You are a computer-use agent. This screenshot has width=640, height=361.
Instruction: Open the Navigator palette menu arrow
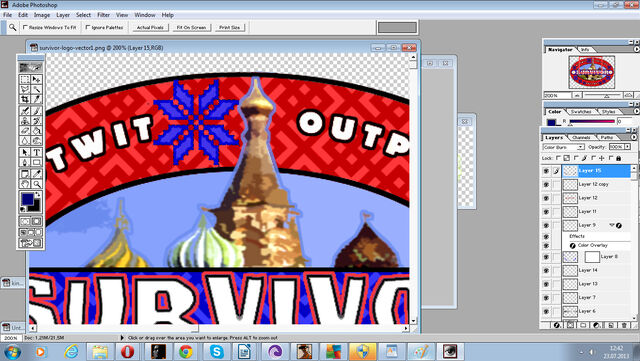pos(636,49)
